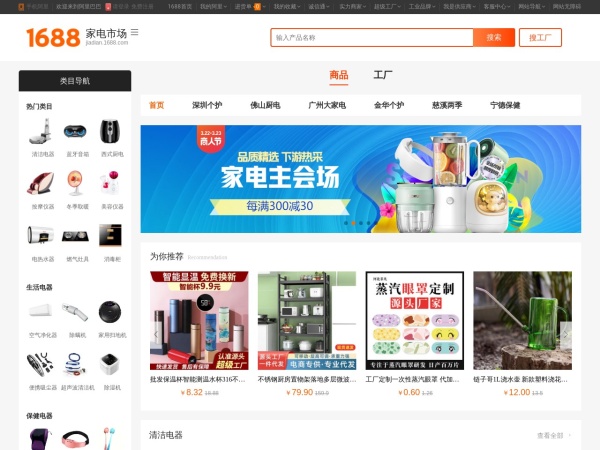
Task: Open the 电热水器 water heater icon
Action: (x=42, y=237)
